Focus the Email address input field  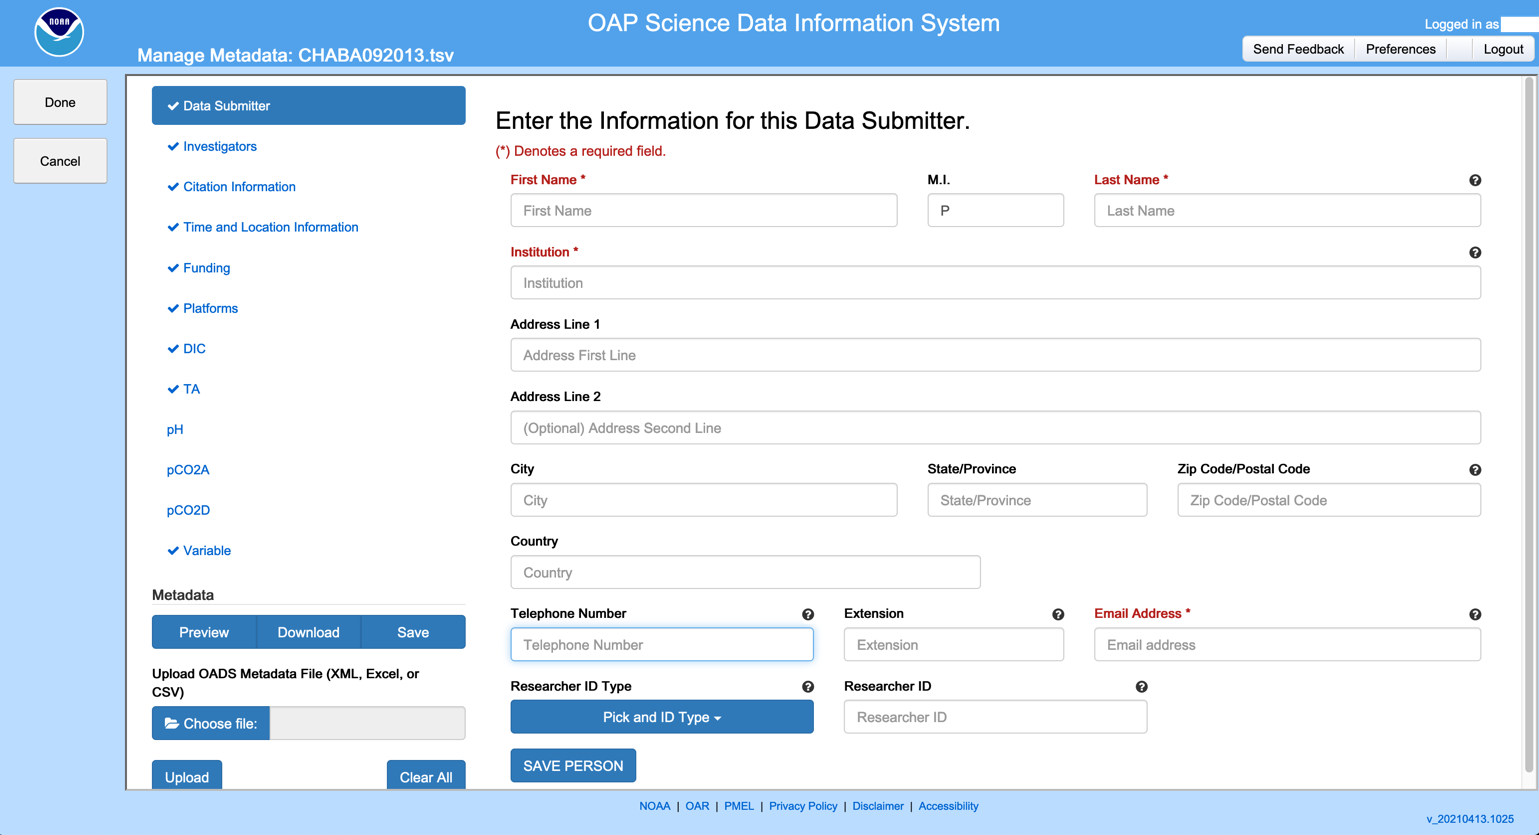[x=1286, y=645]
